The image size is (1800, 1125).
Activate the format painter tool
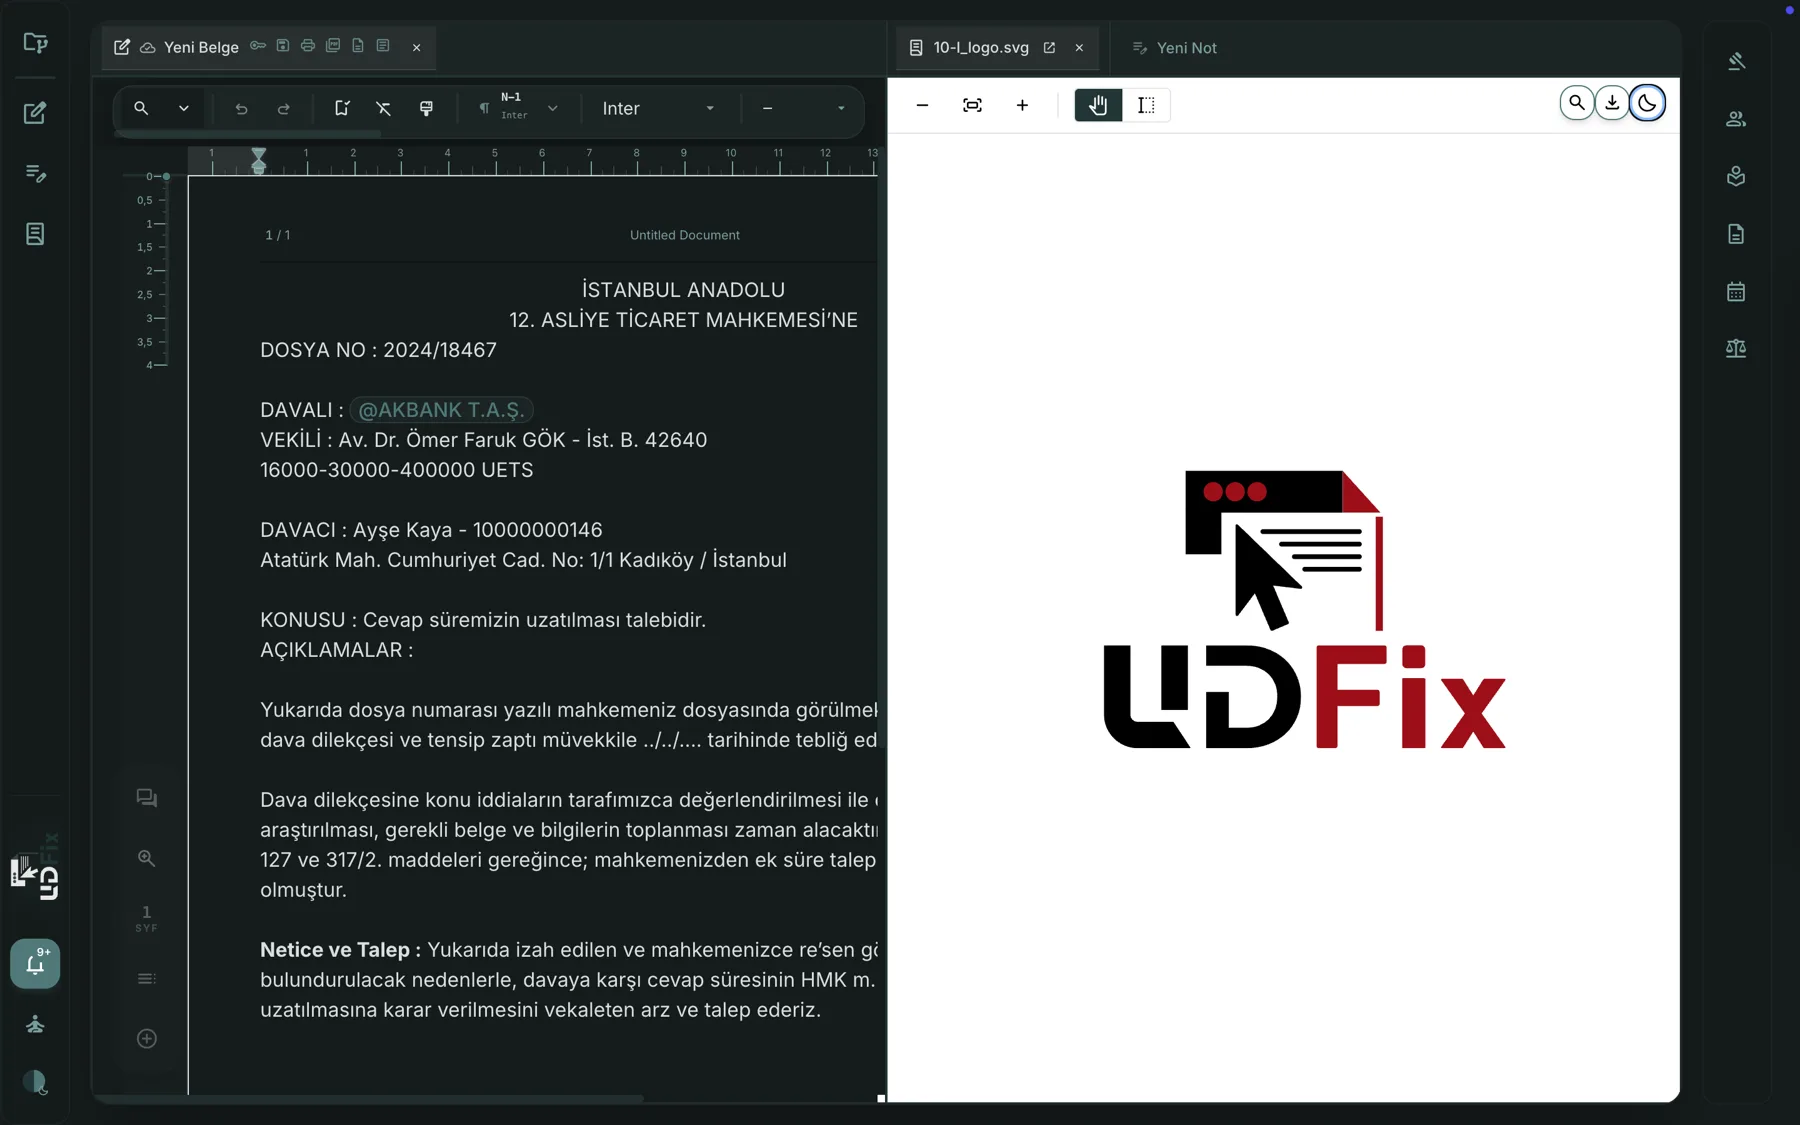point(427,108)
